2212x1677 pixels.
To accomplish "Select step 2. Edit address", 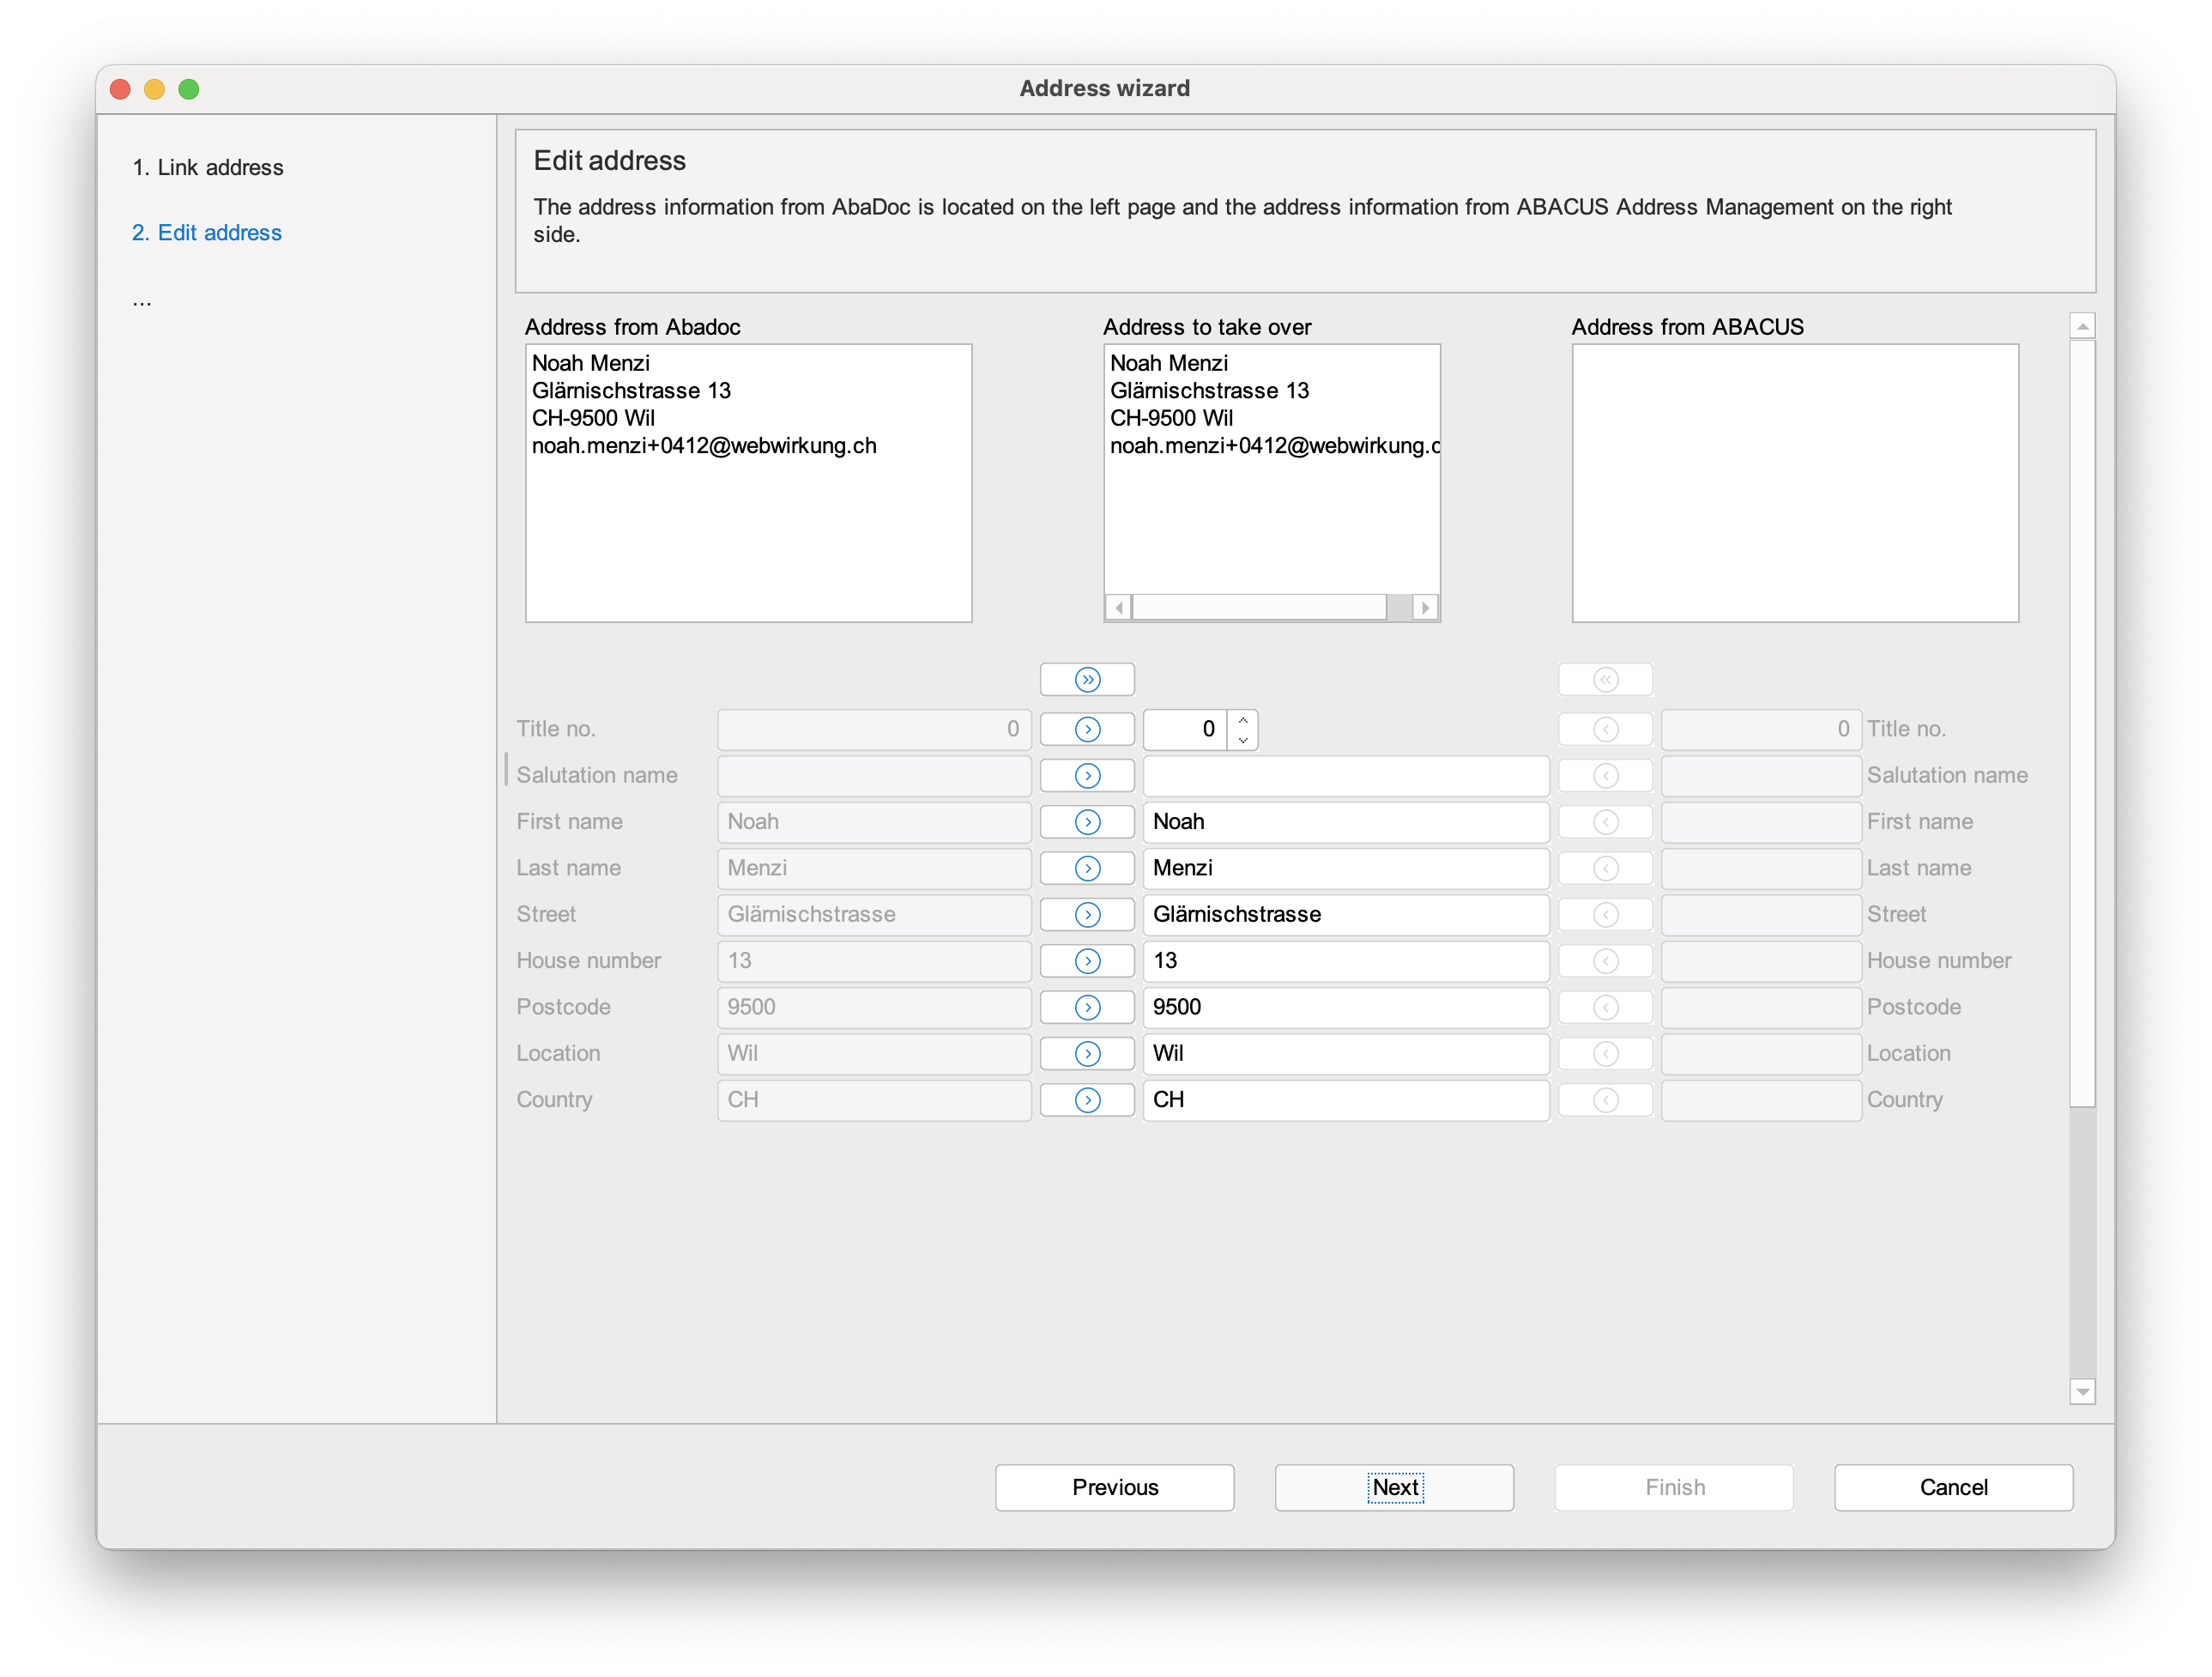I will (207, 233).
